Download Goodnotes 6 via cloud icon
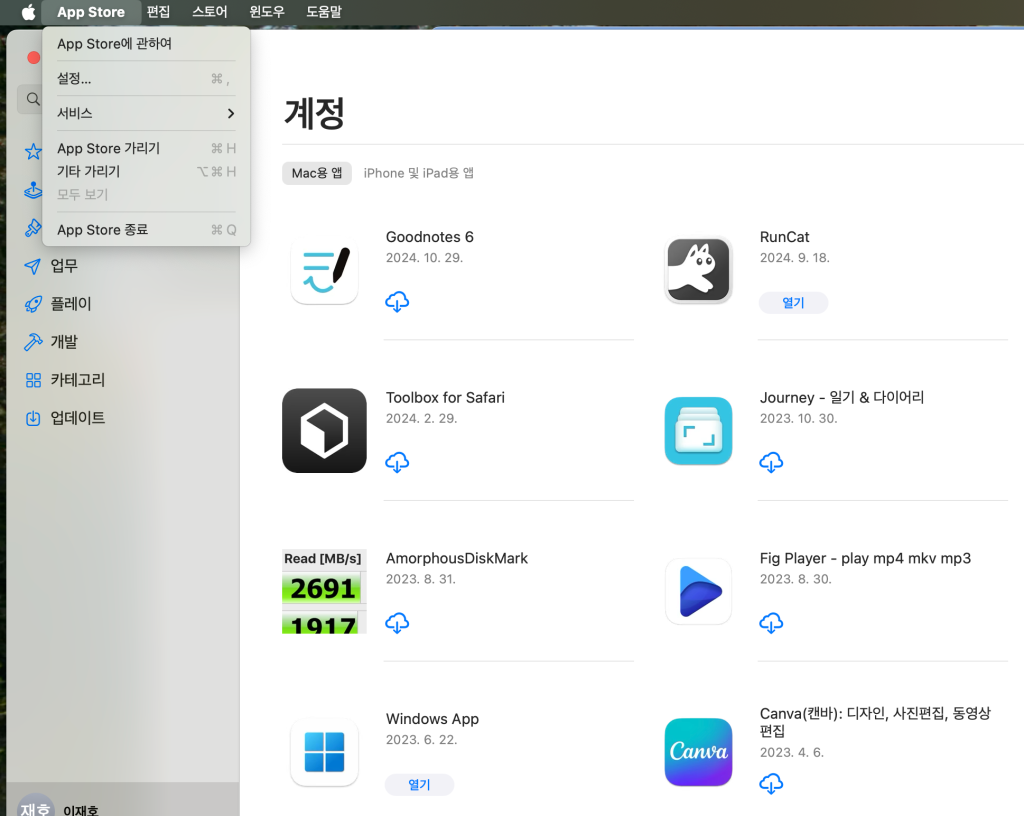 pyautogui.click(x=397, y=302)
